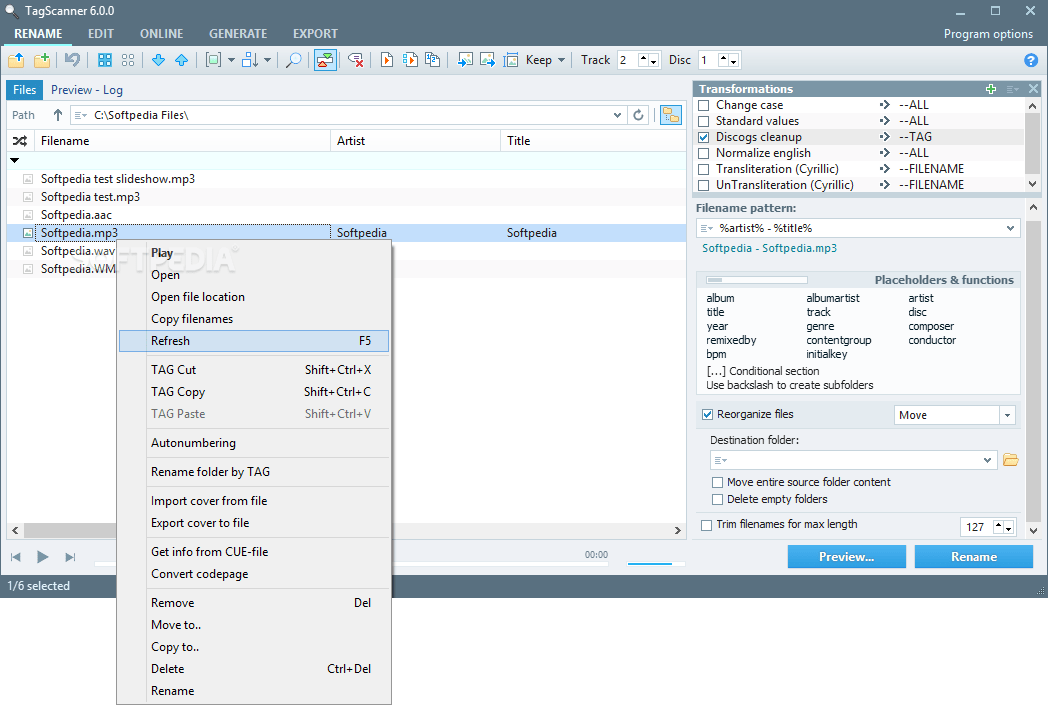This screenshot has width=1048, height=705.
Task: Toggle album art preview toolbar icon
Action: pos(325,59)
